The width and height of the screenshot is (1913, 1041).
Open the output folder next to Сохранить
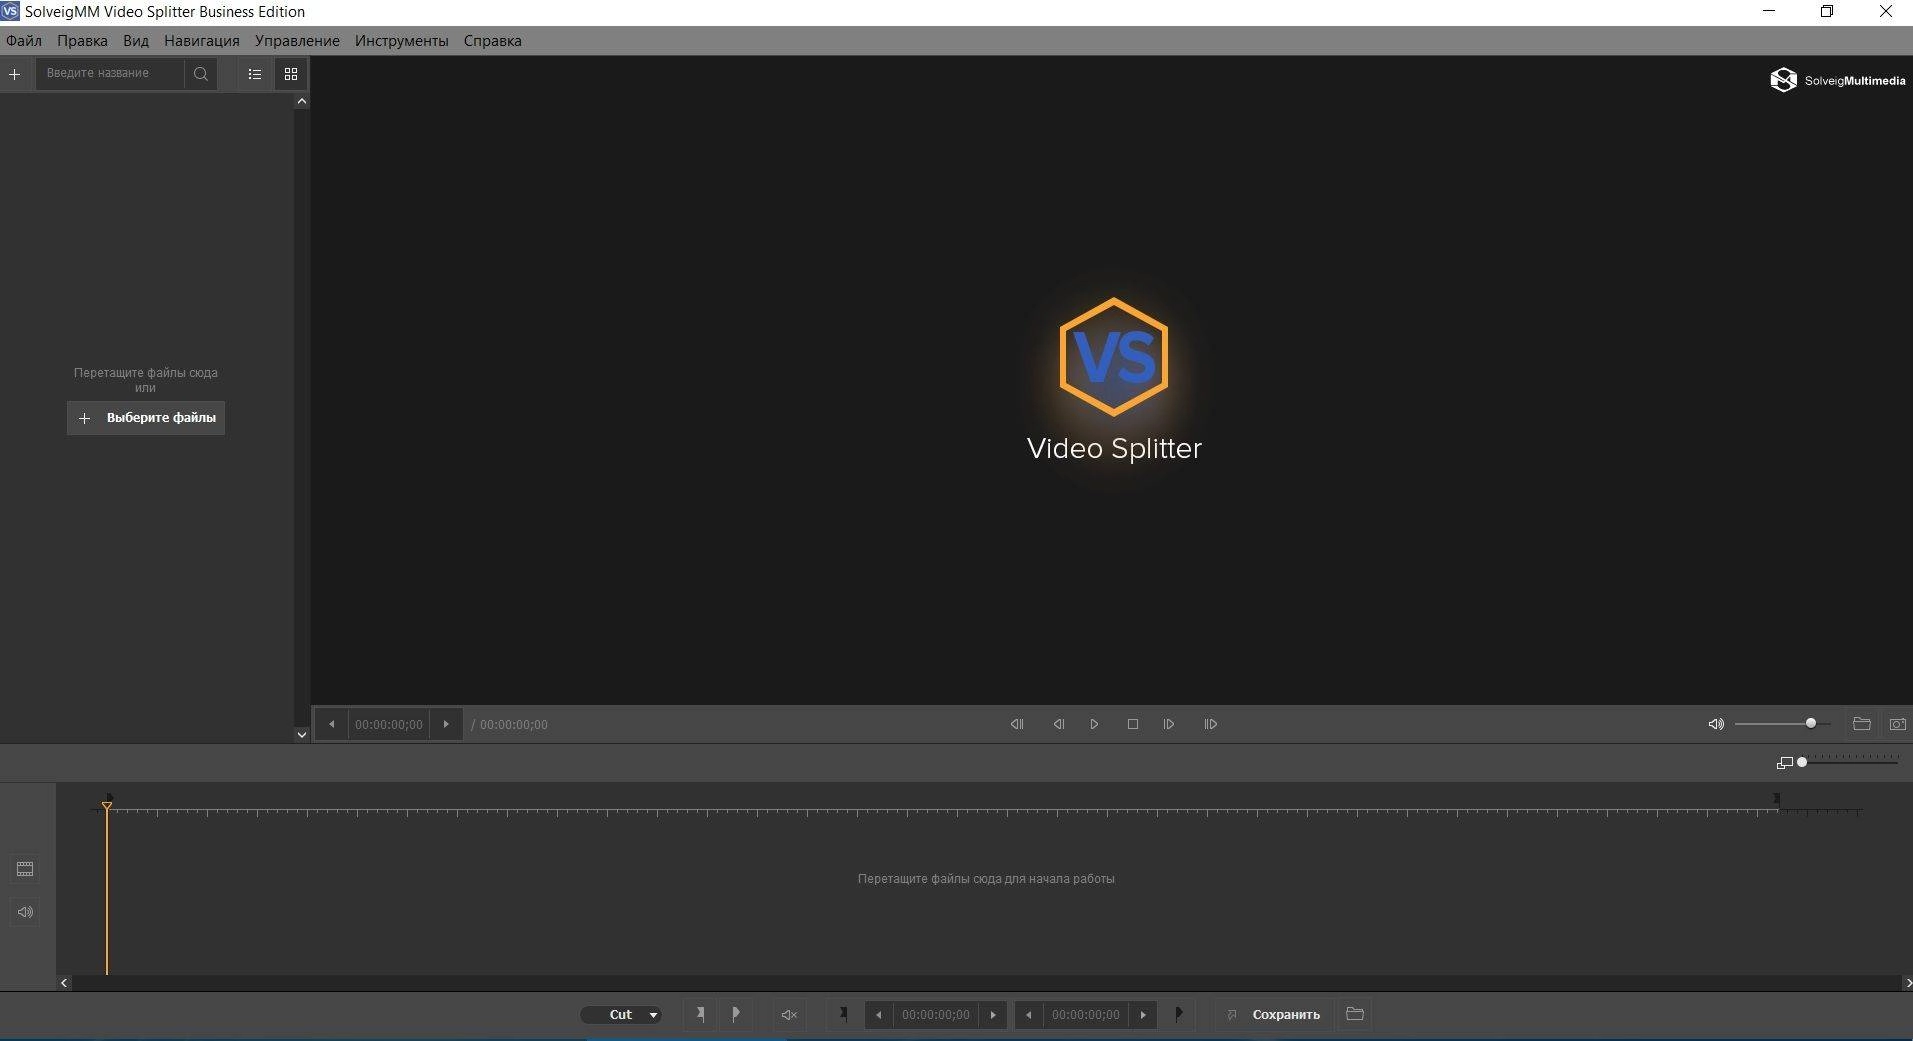click(x=1355, y=1014)
